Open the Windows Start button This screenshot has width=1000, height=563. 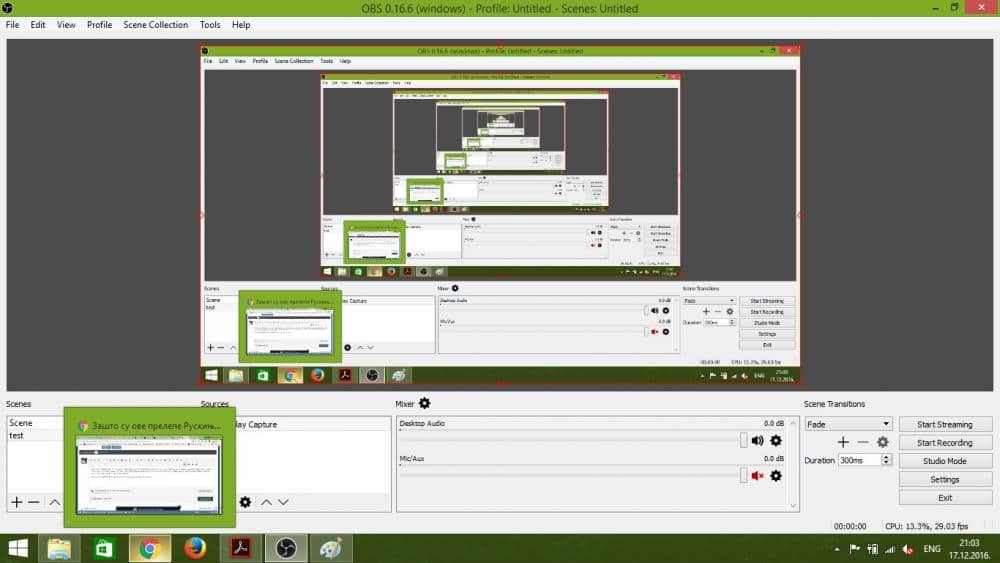[18, 548]
